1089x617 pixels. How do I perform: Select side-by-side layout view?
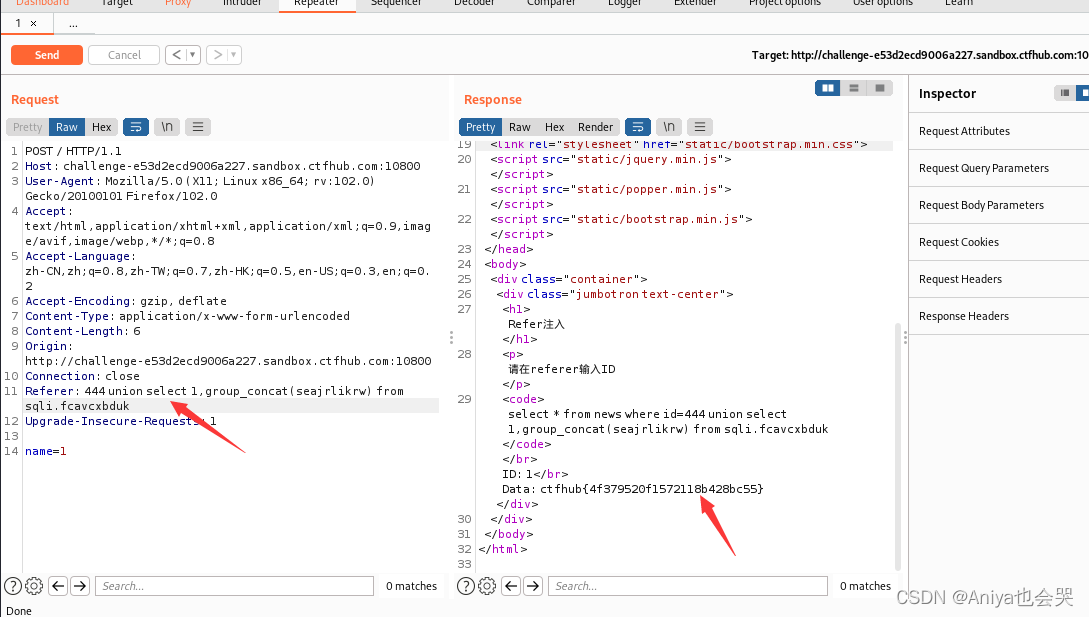pyautogui.click(x=828, y=88)
